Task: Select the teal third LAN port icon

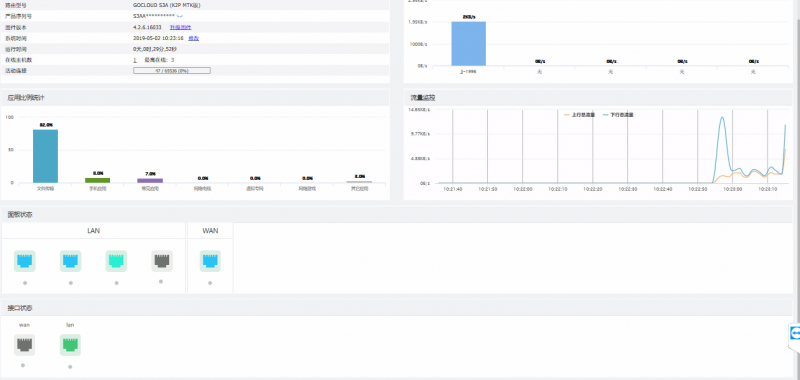Action: click(116, 261)
